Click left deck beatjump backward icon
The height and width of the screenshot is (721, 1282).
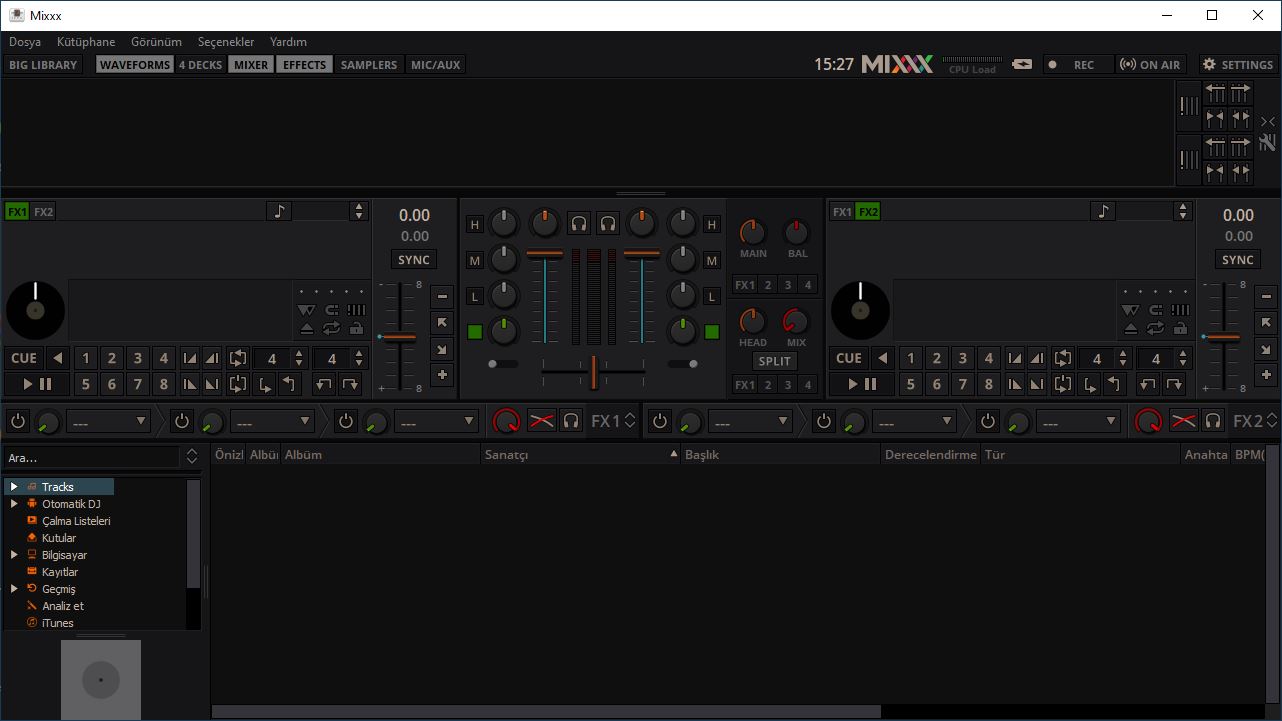(323, 384)
